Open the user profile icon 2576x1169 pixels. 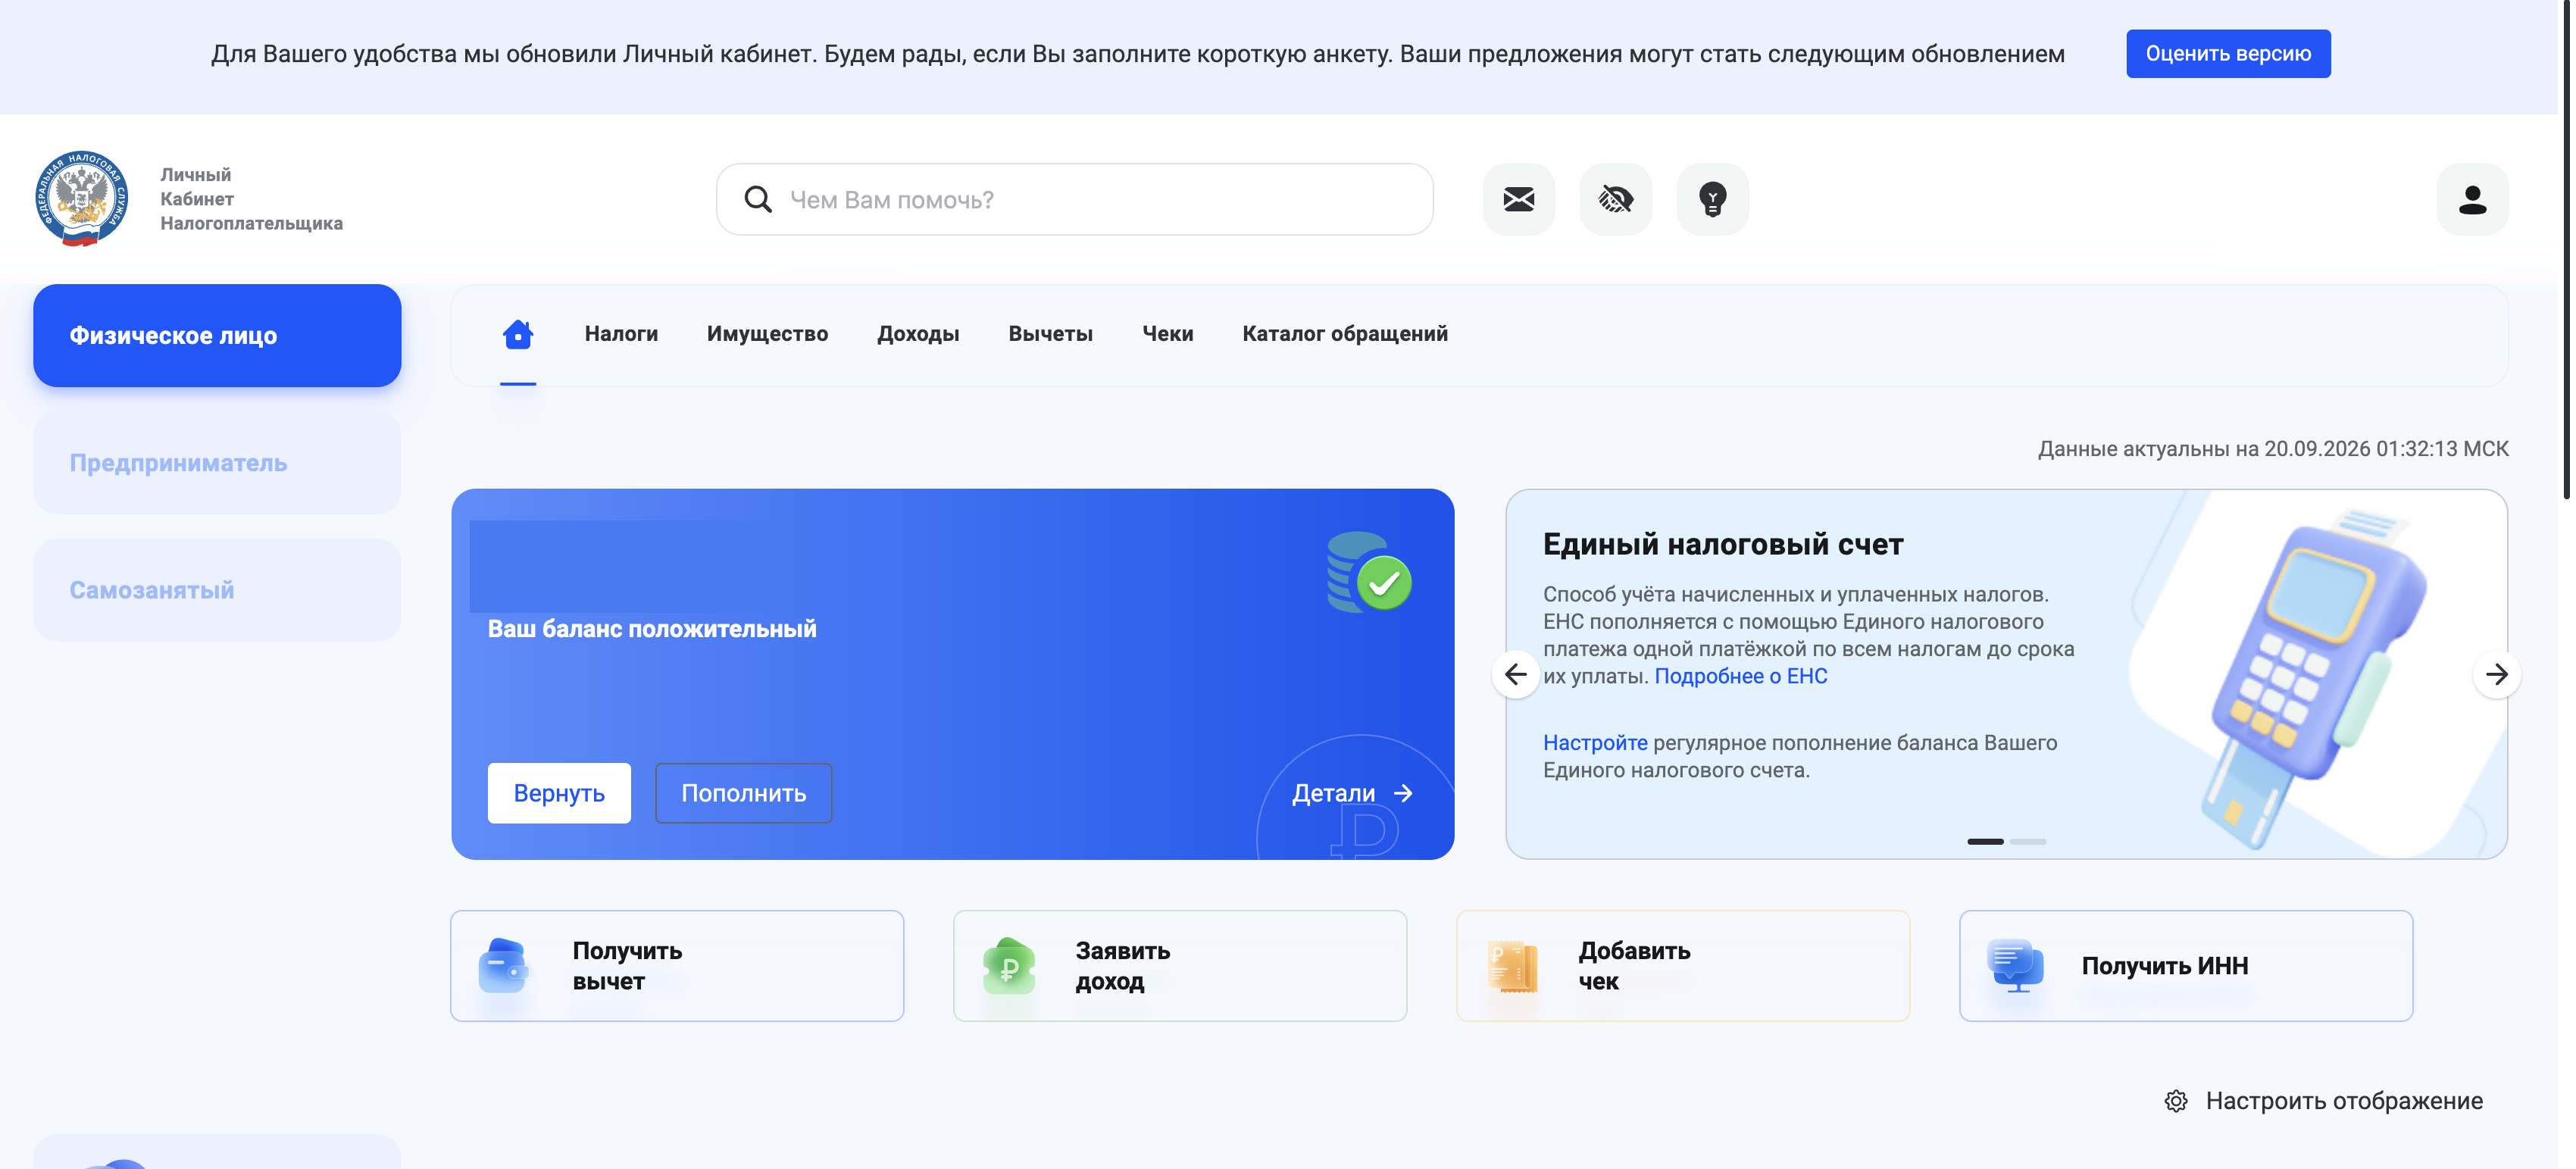2472,199
